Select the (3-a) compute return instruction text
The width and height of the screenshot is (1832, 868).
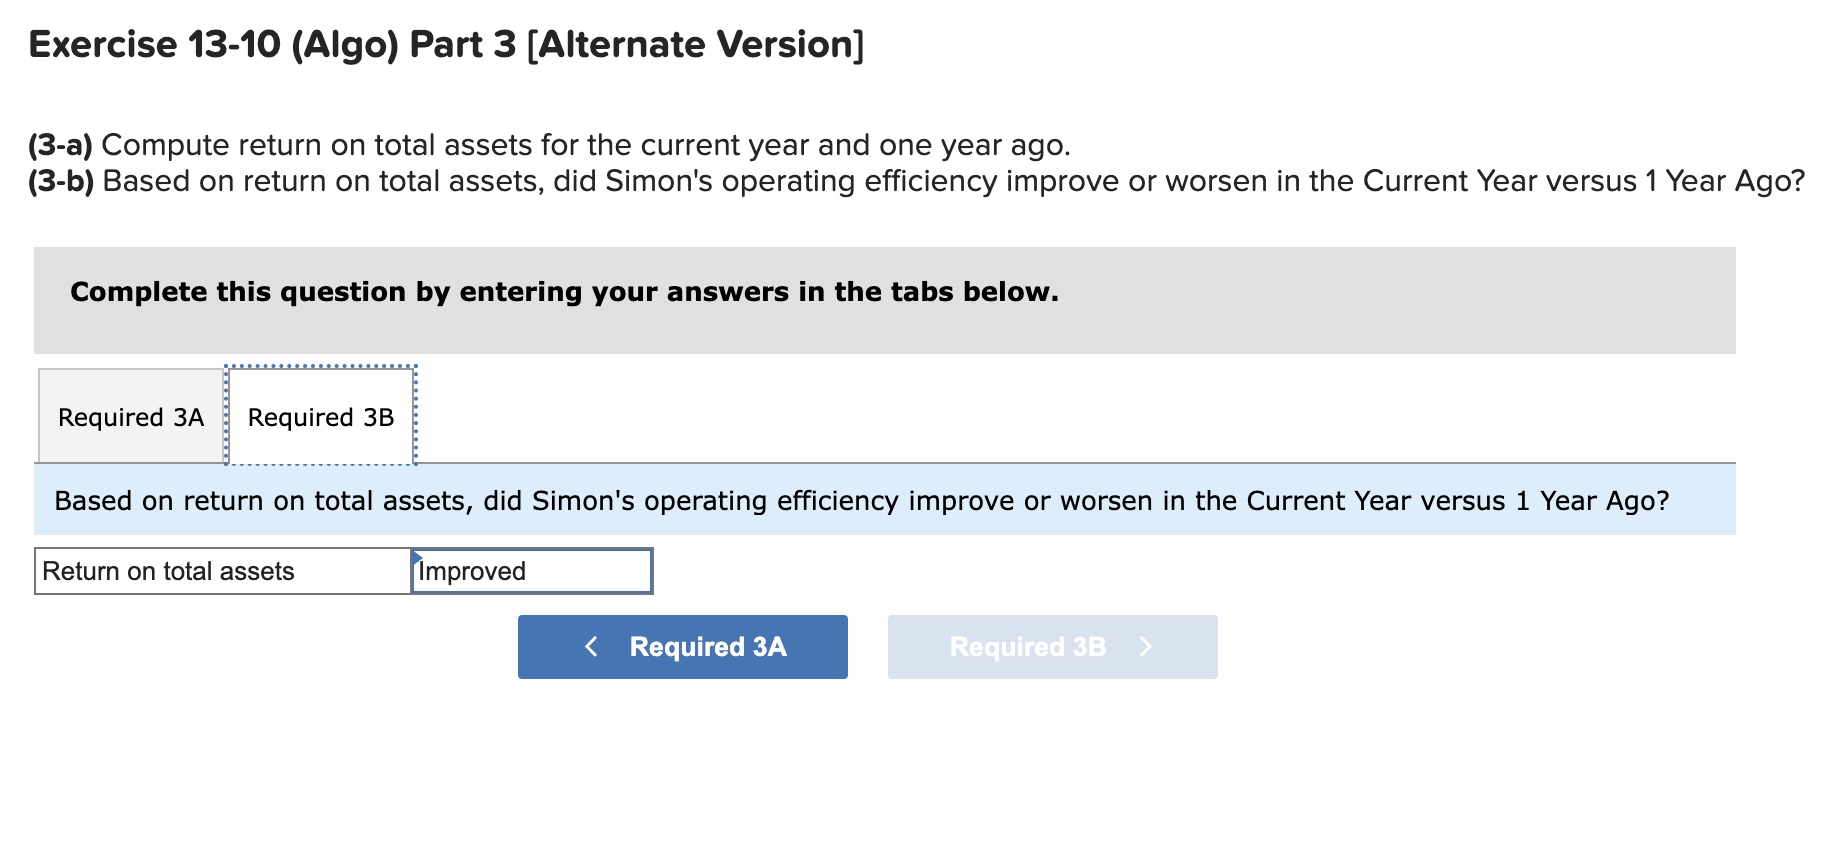pyautogui.click(x=548, y=145)
